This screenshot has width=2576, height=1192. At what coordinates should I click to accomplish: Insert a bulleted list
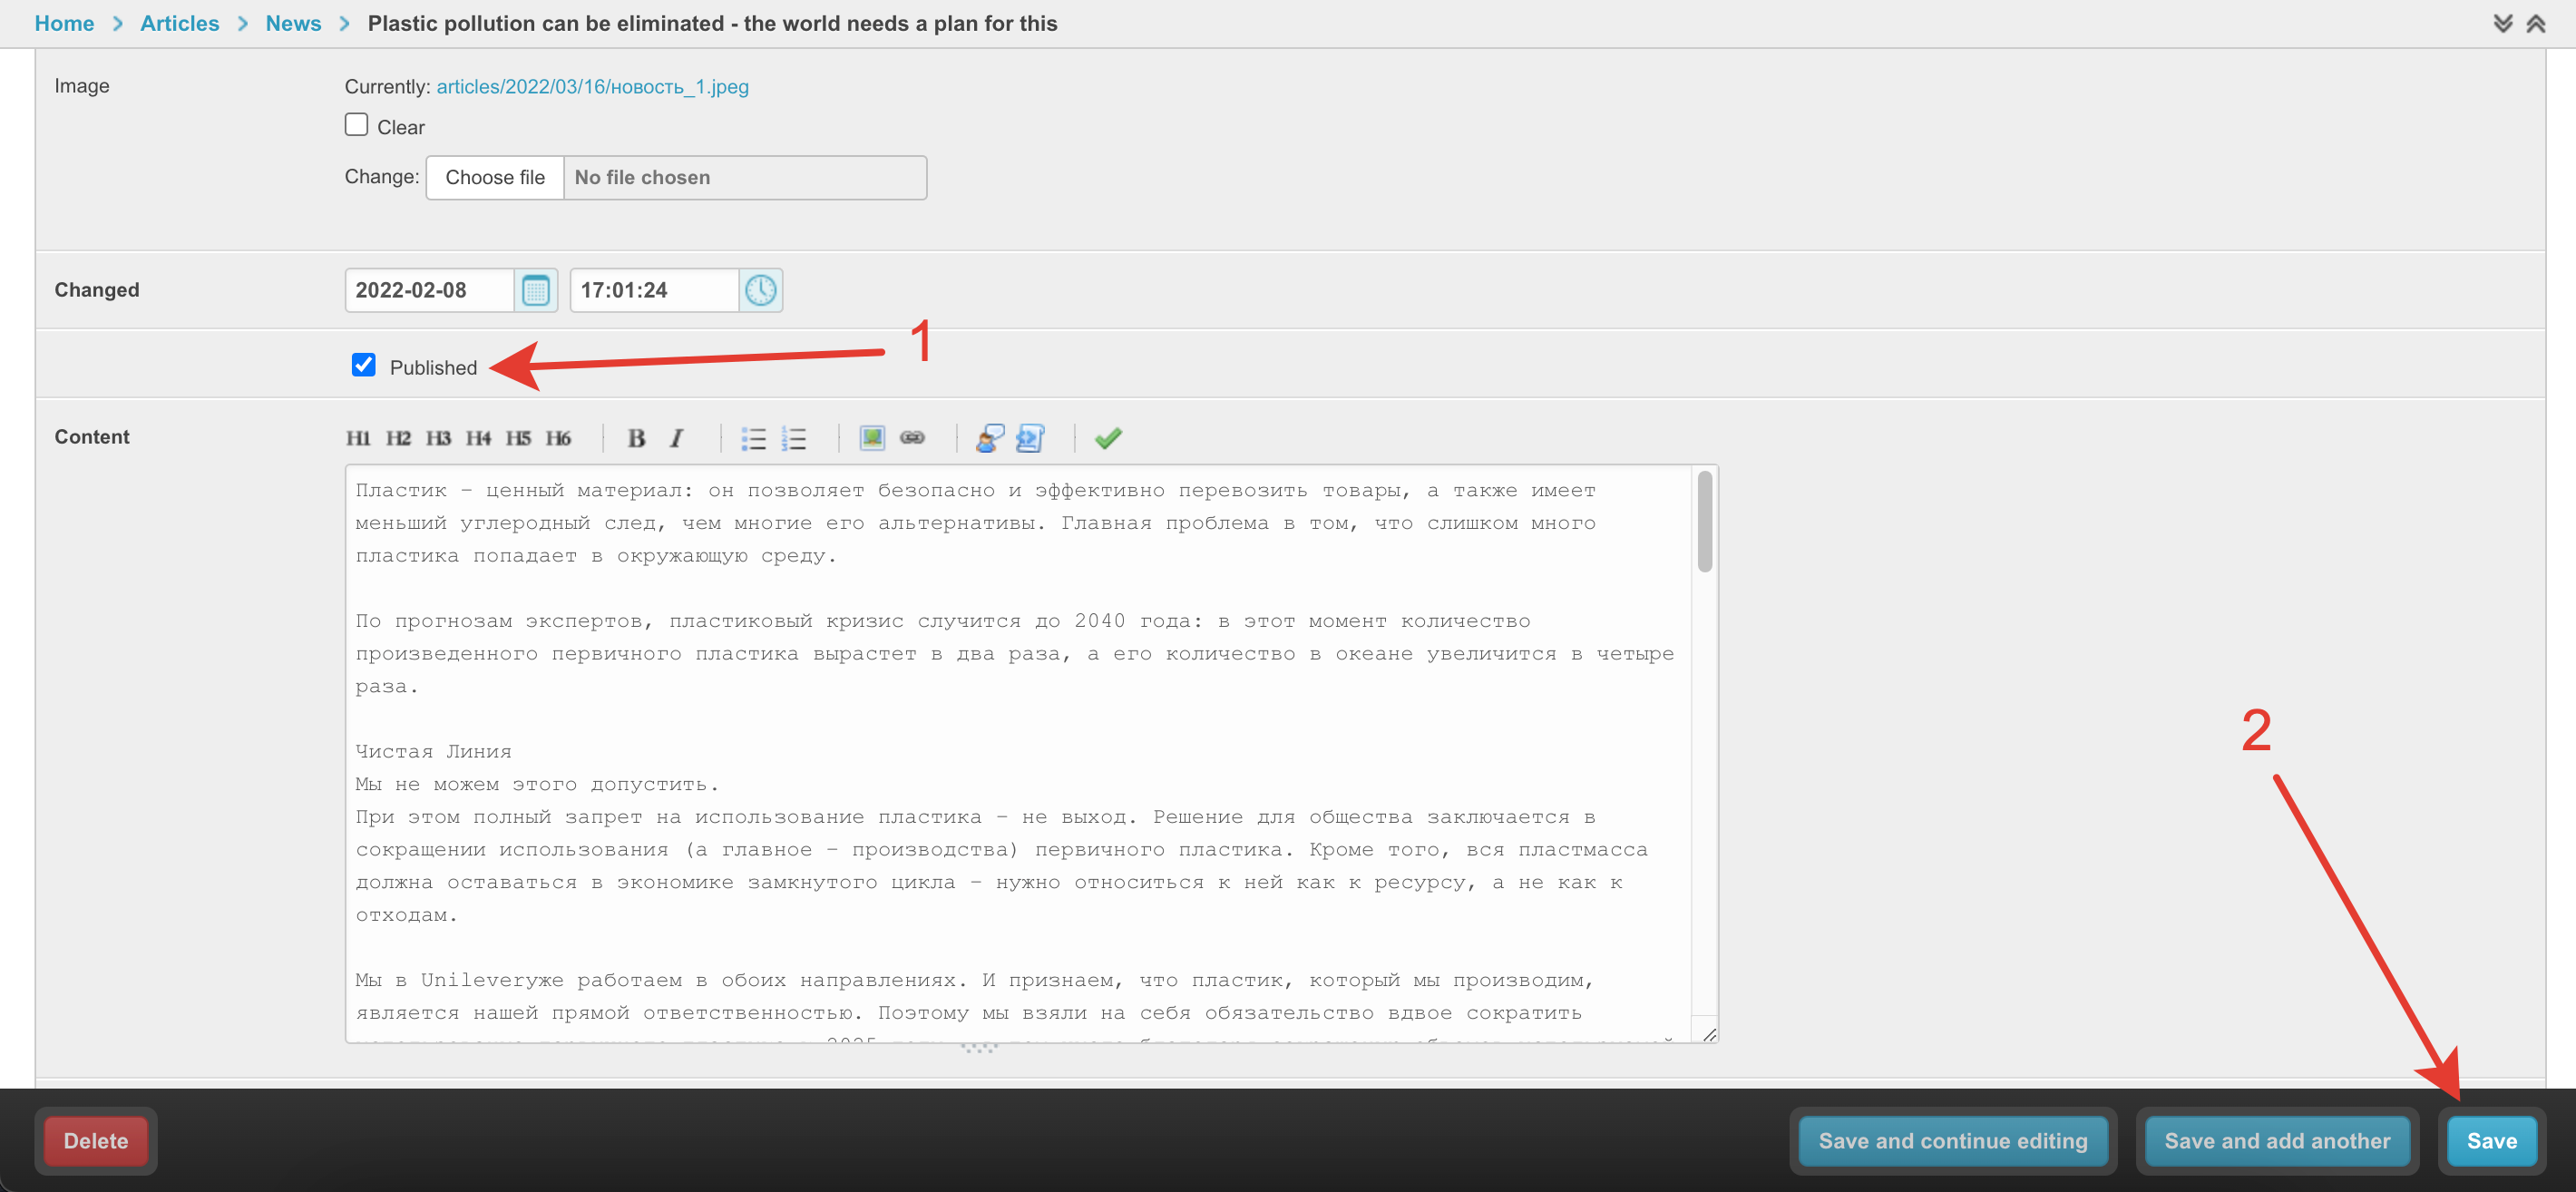pos(753,438)
